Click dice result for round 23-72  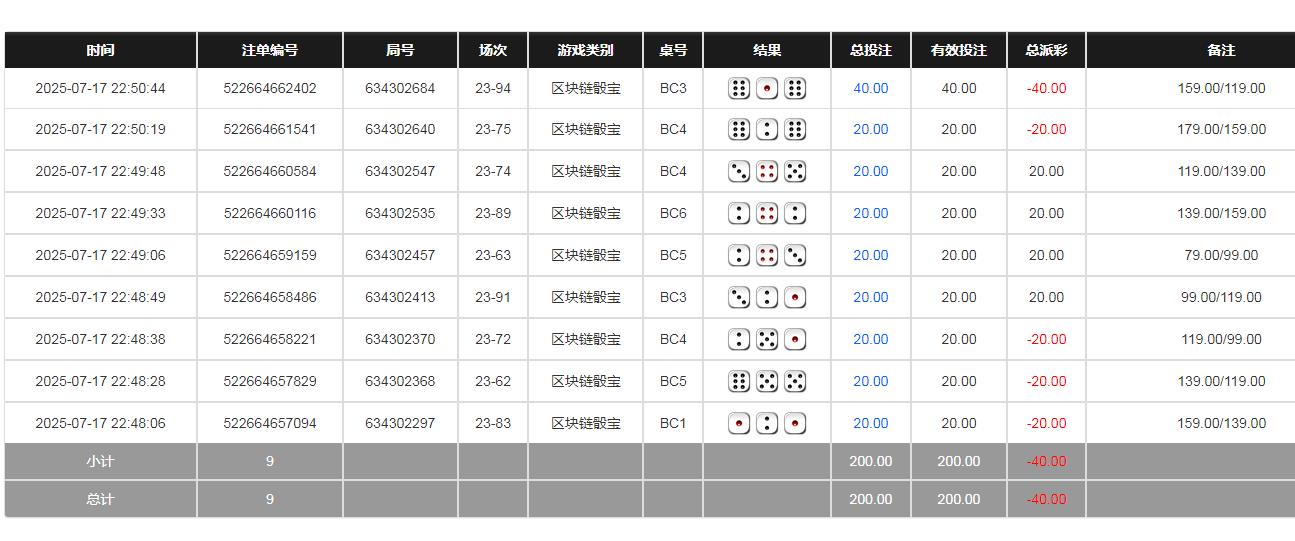767,340
